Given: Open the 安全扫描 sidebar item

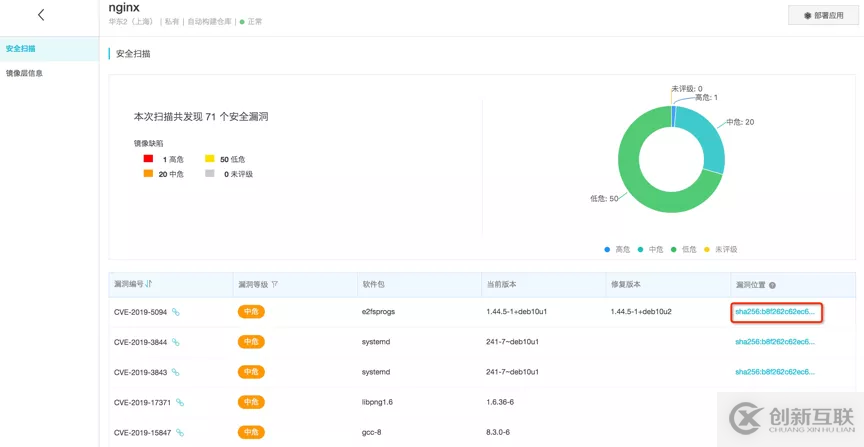Looking at the screenshot, I should pos(49,49).
